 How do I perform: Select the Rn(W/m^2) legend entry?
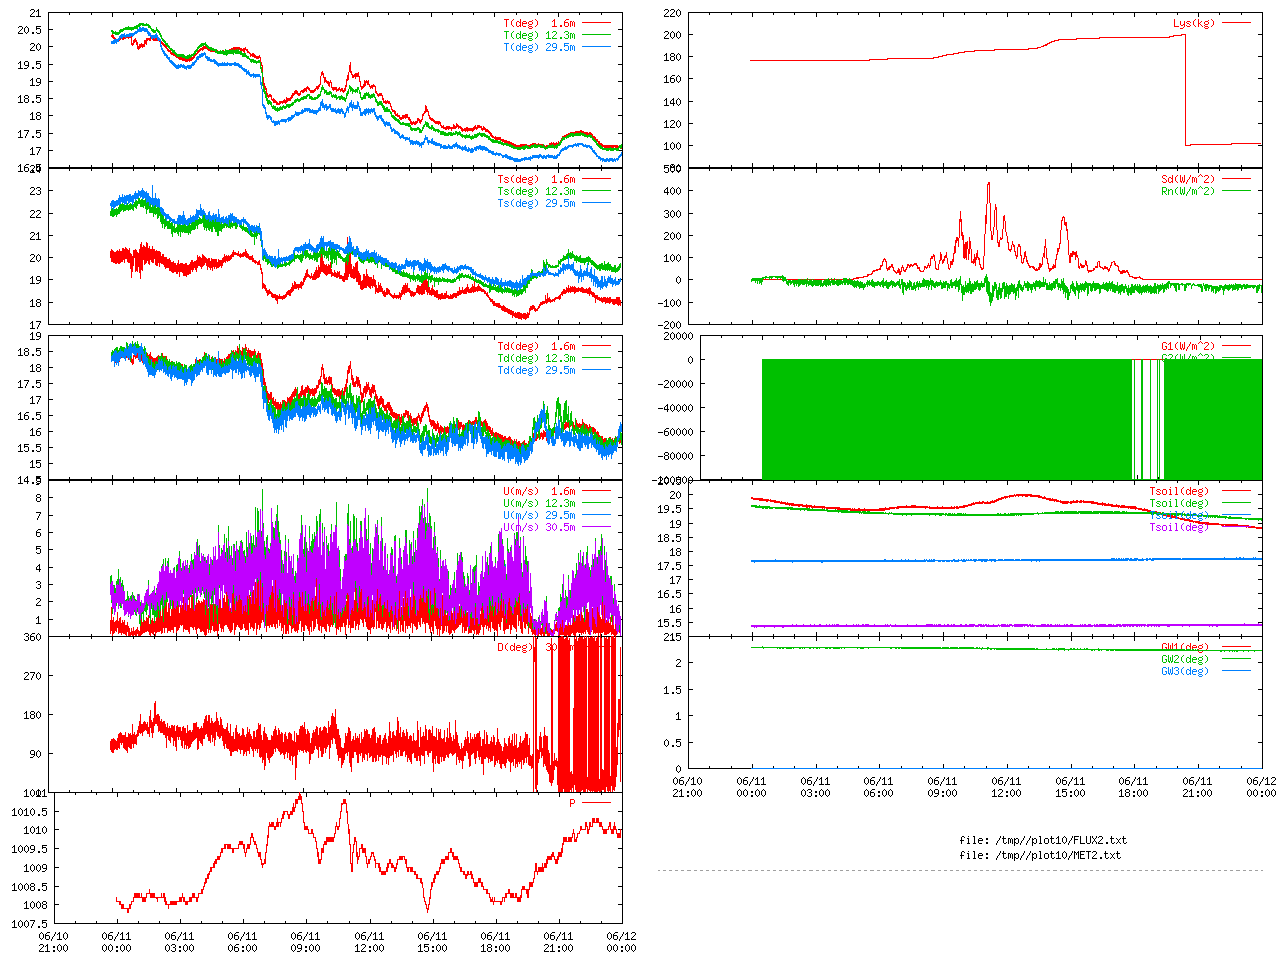coord(1188,191)
